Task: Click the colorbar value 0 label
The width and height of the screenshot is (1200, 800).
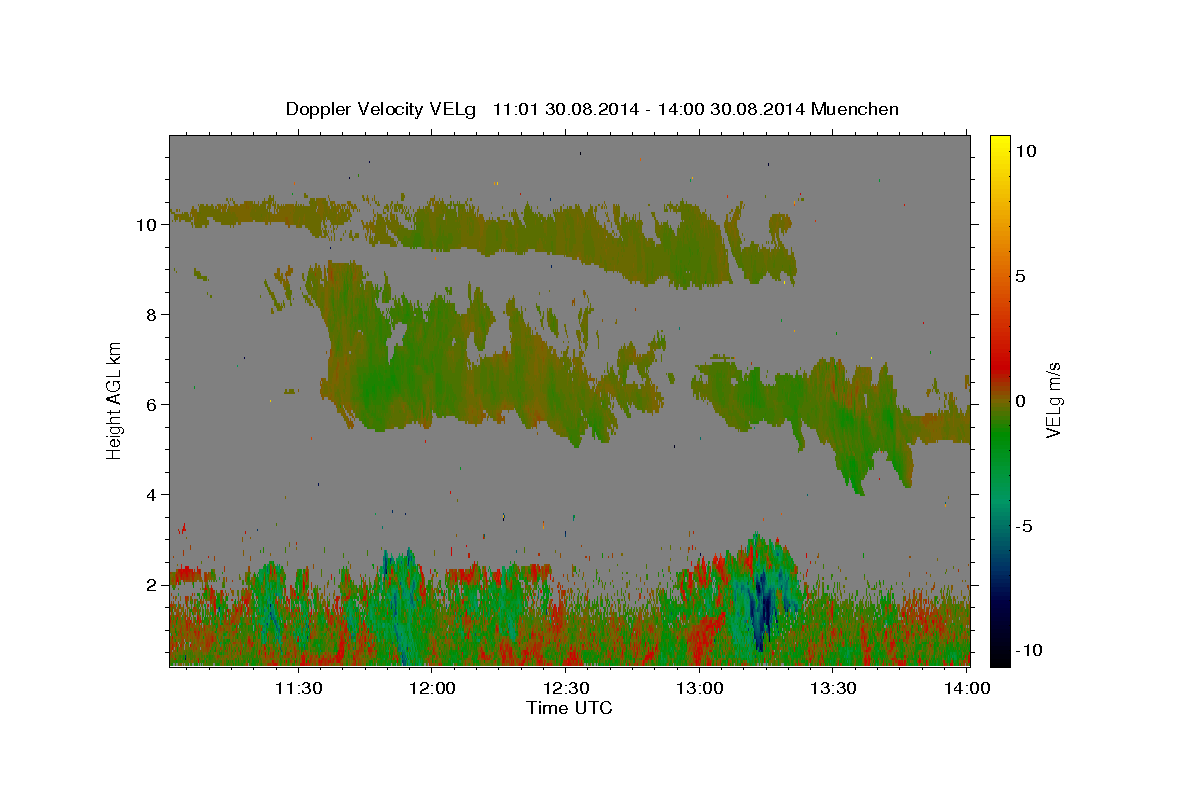Action: tap(1020, 401)
